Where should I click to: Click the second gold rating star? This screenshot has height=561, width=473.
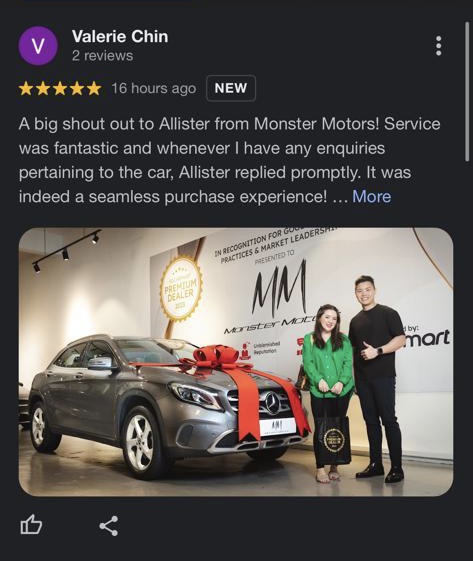[x=43, y=88]
